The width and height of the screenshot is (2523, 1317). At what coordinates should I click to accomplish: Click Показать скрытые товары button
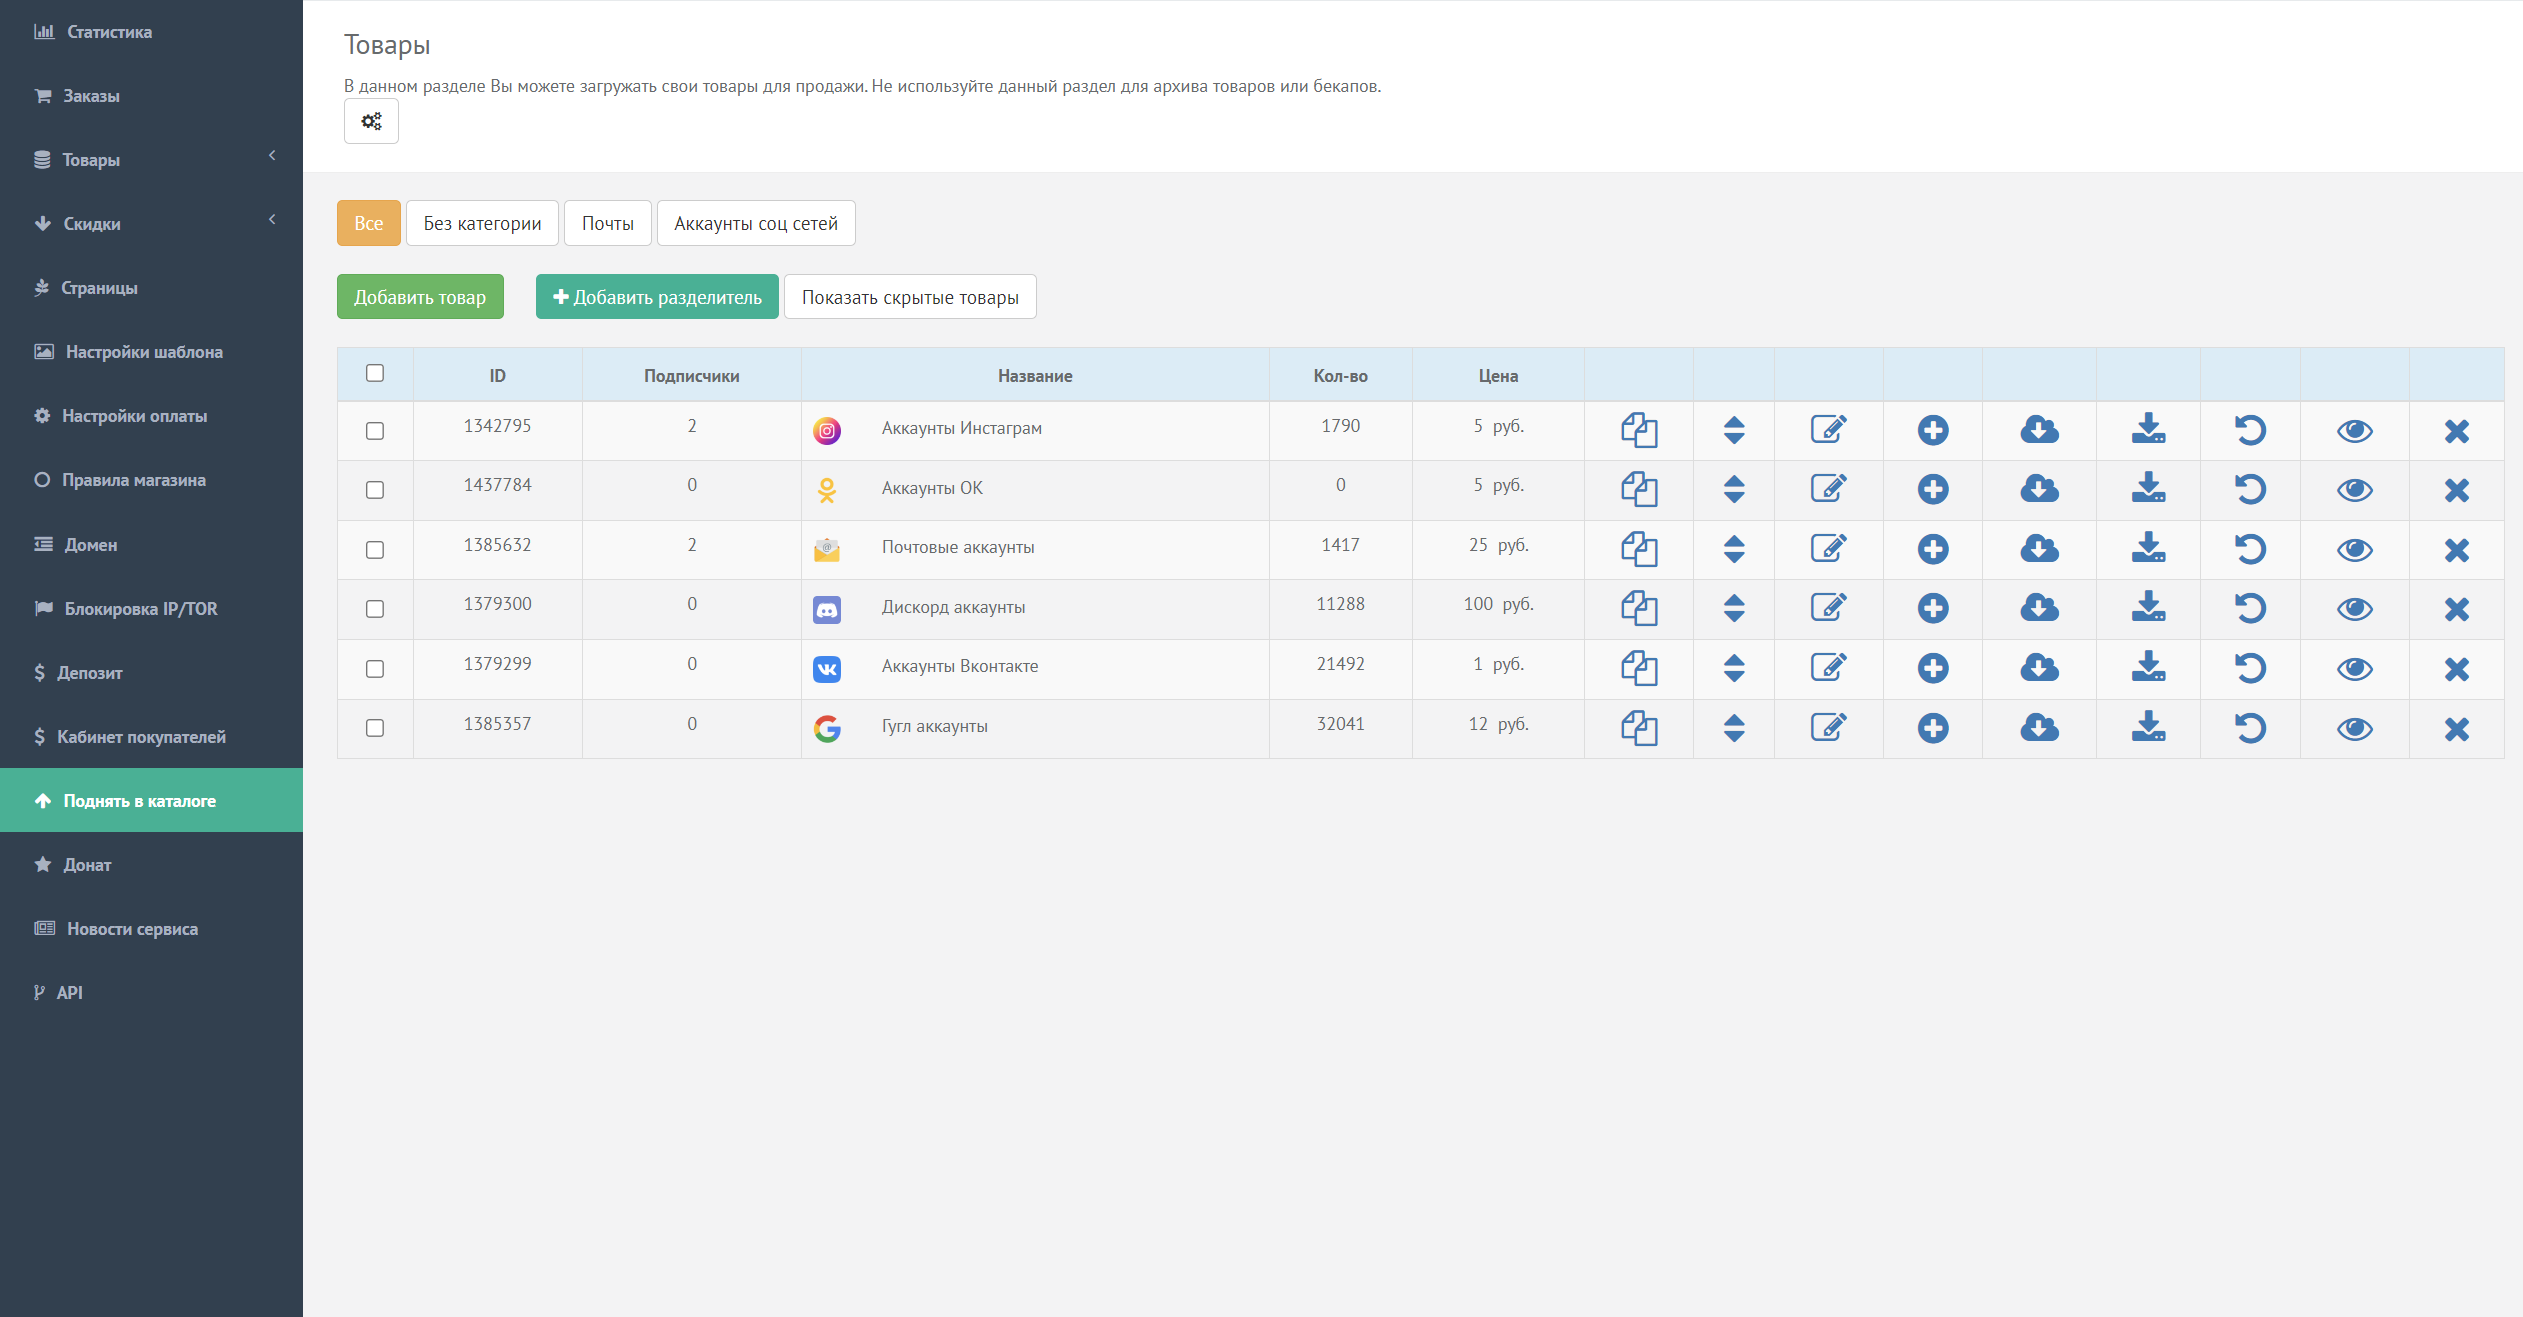[910, 297]
